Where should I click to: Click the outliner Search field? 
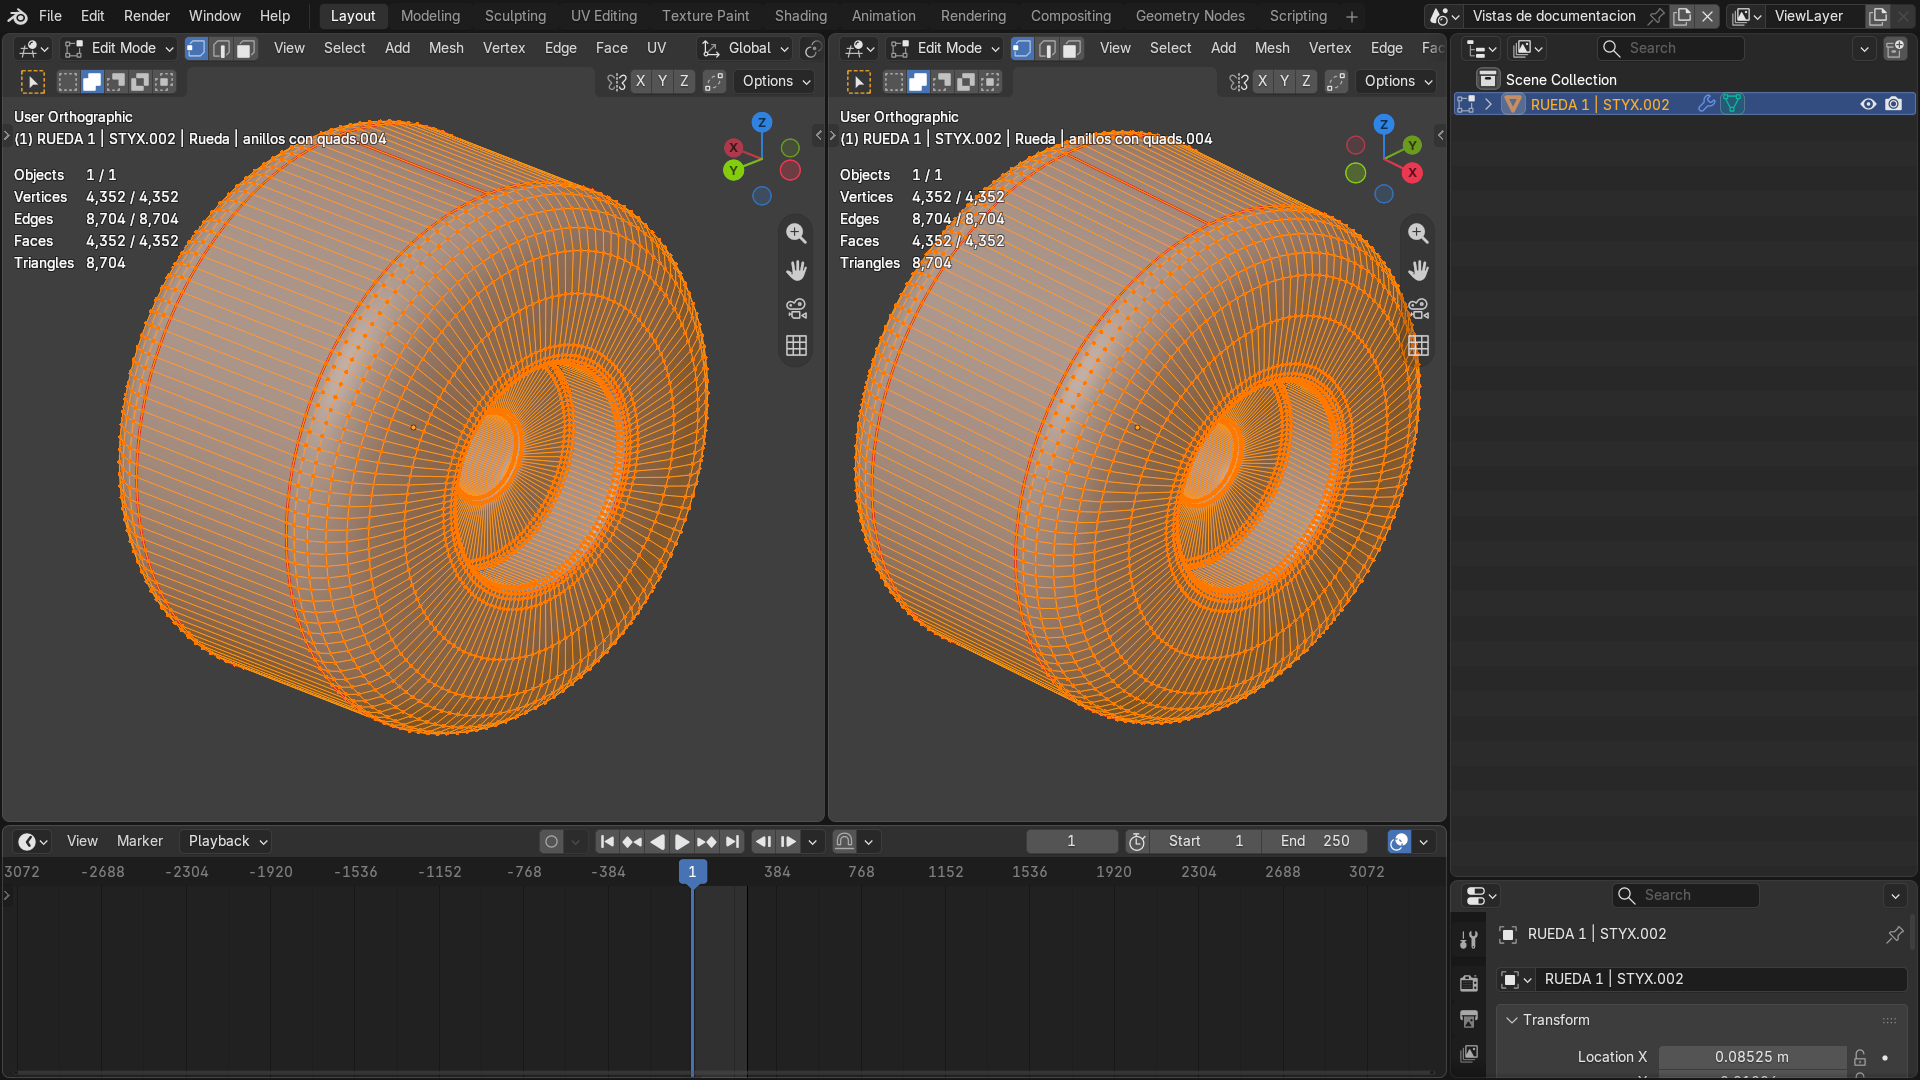1670,48
